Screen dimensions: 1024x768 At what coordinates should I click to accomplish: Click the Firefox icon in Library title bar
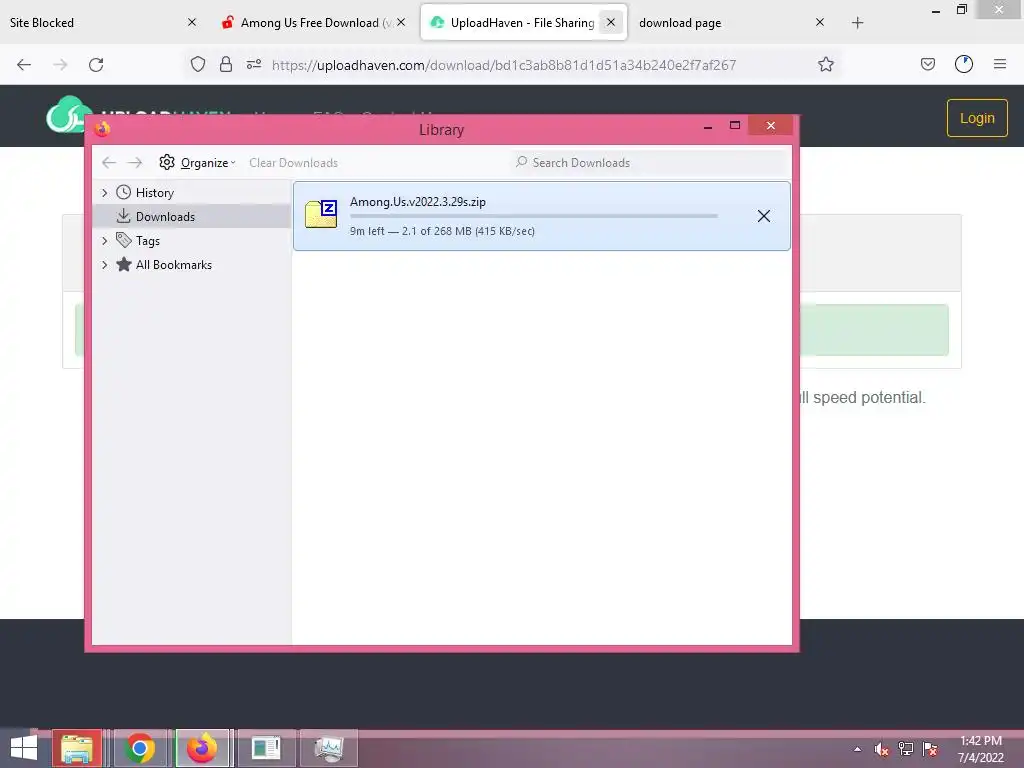click(x=103, y=129)
